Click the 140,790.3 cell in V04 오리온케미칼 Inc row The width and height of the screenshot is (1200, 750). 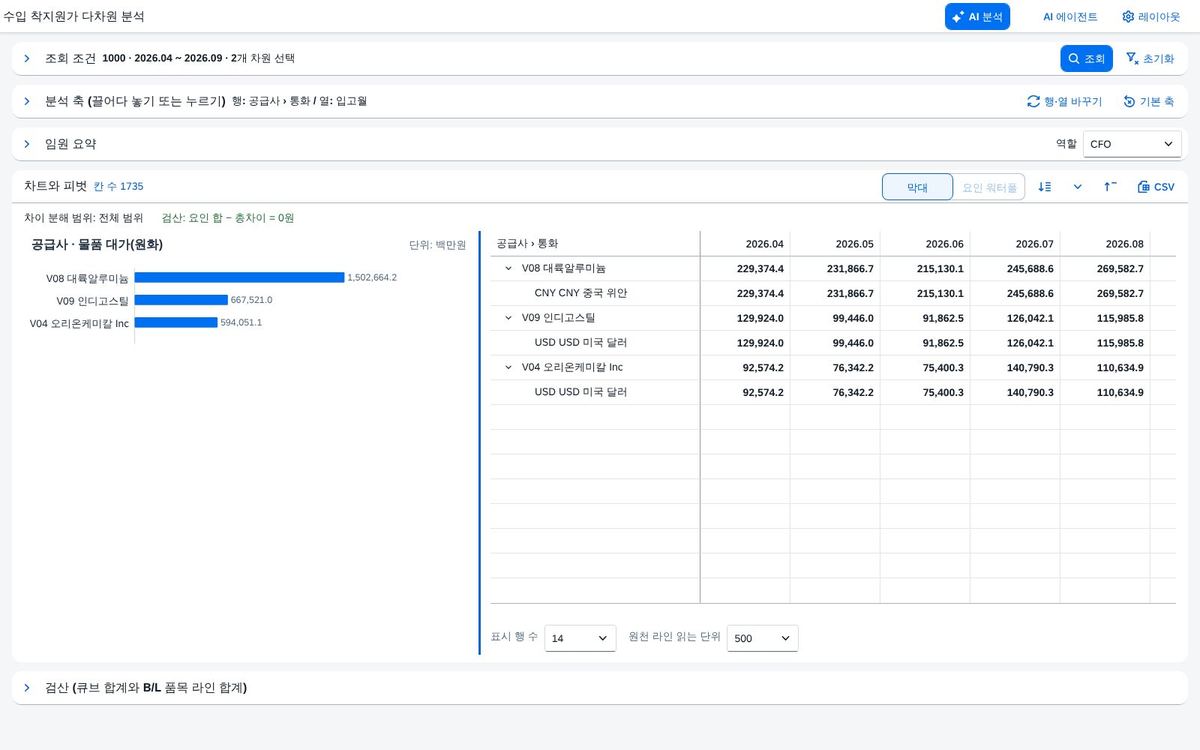click(x=1015, y=367)
